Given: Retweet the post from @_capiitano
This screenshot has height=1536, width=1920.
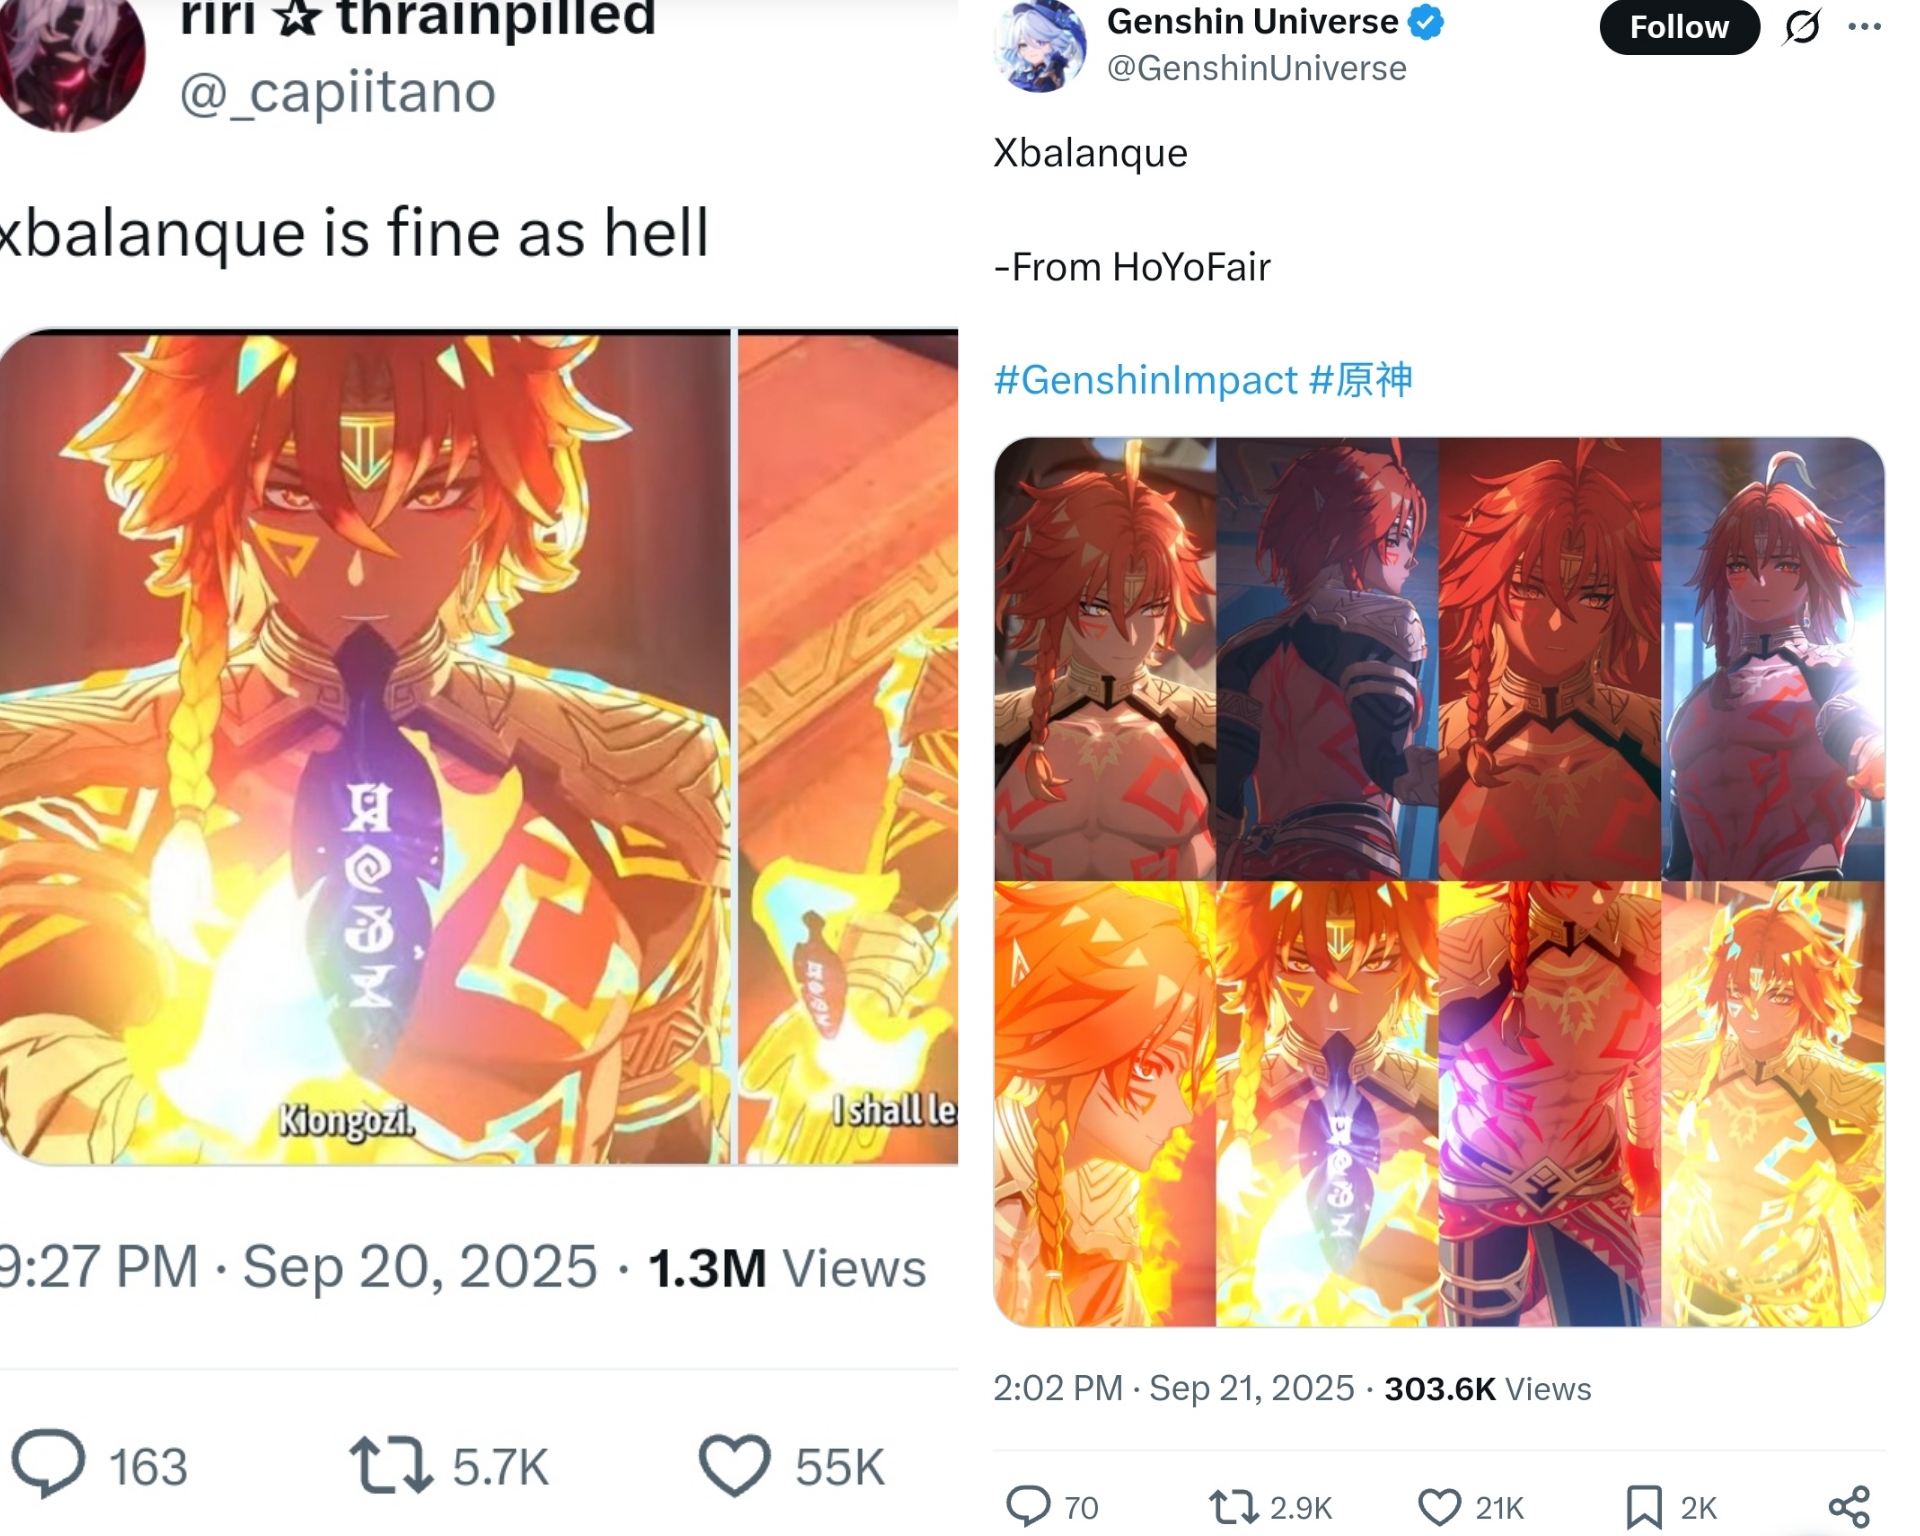Looking at the screenshot, I should click(x=391, y=1466).
